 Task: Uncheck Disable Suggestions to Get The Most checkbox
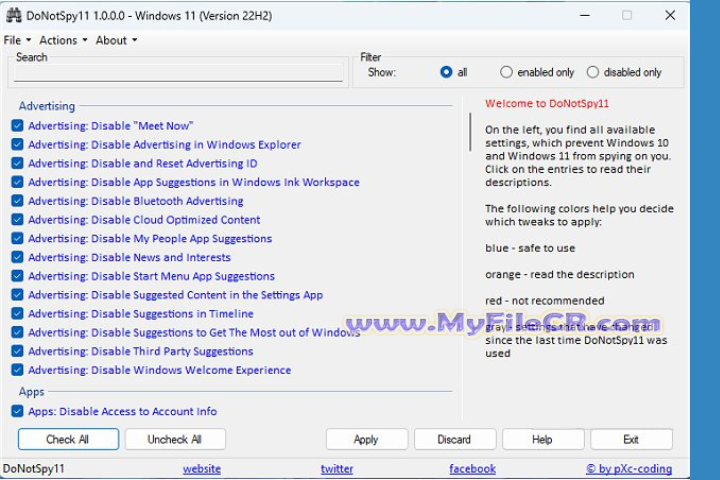(x=17, y=332)
